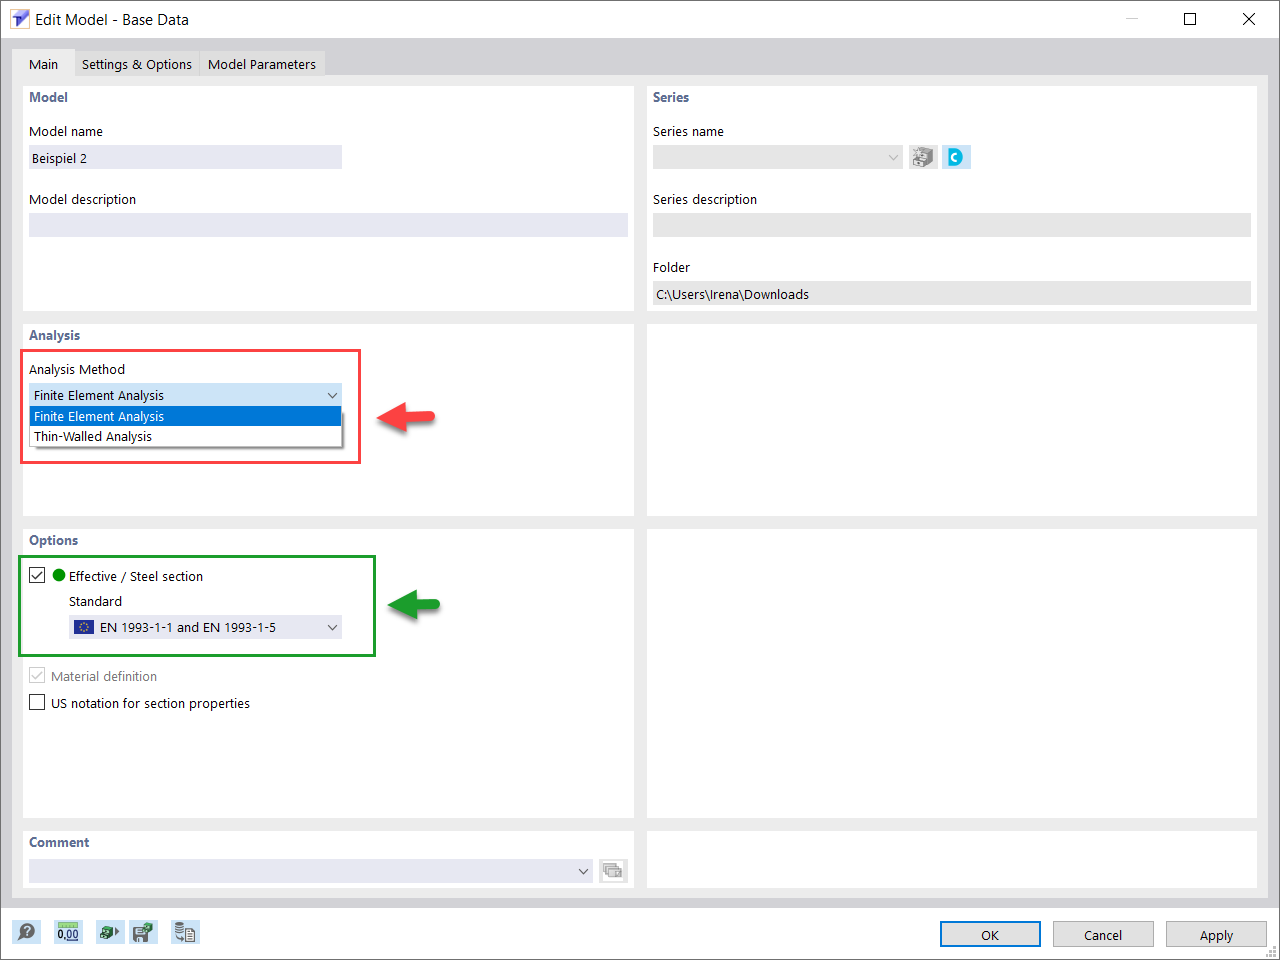
Task: Open the Standard dropdown showing EN 1993-1-1
Action: [332, 626]
